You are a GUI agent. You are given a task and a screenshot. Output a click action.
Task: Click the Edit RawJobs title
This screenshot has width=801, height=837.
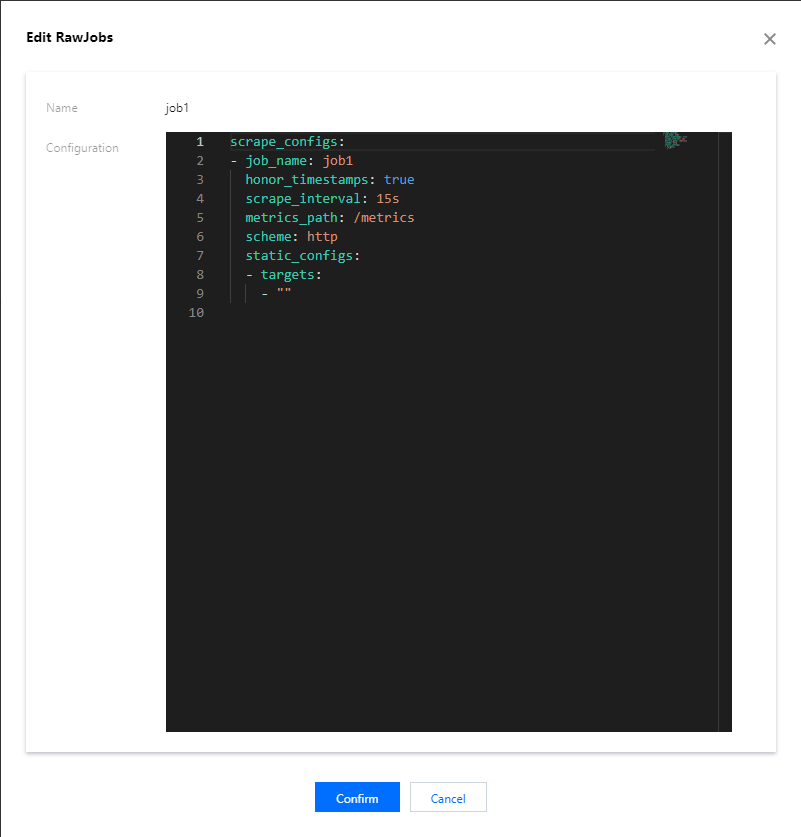coord(69,37)
